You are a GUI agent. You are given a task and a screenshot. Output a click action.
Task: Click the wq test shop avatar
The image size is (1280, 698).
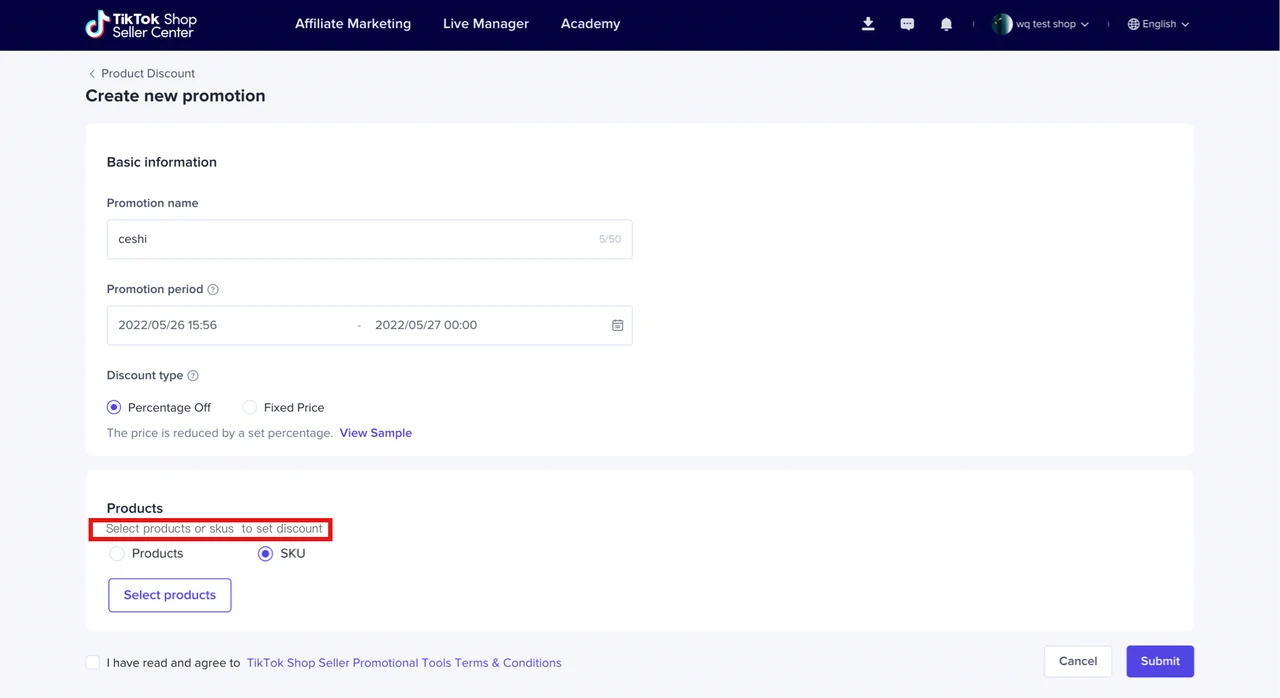click(1001, 24)
